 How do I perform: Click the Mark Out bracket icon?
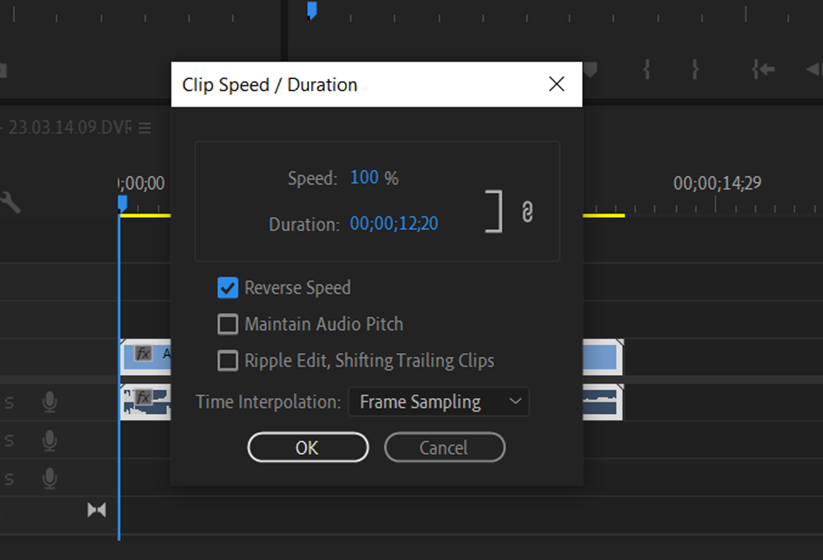695,69
